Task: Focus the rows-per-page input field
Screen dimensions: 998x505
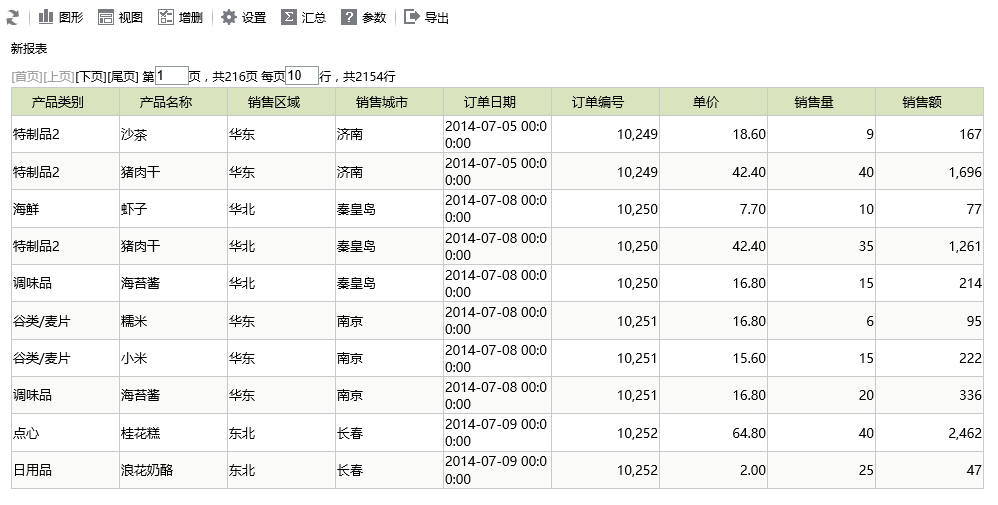Action: click(302, 76)
